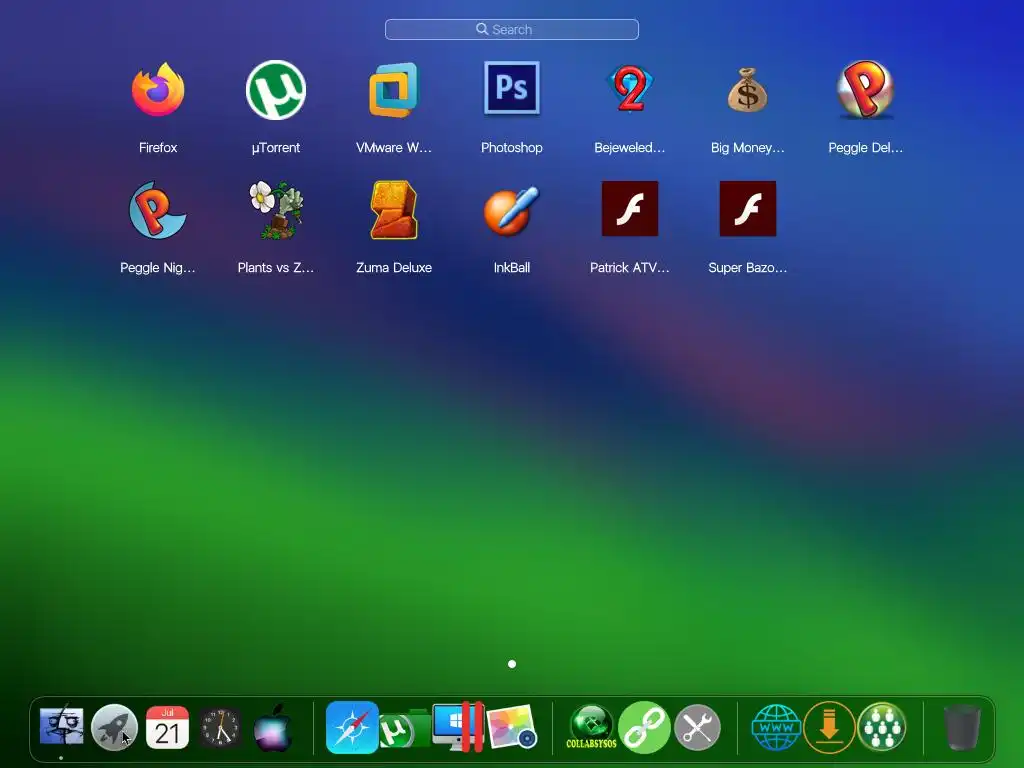Viewport: 1024px width, 768px height.
Task: Open Peggle Deluxe game
Action: tap(865, 89)
